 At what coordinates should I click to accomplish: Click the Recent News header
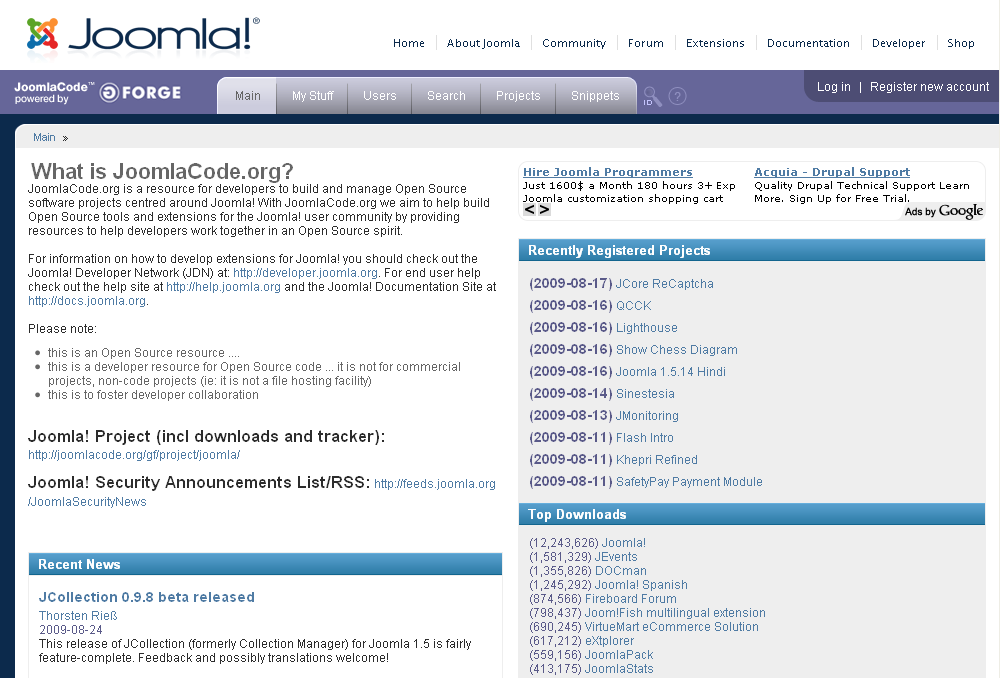(x=265, y=564)
